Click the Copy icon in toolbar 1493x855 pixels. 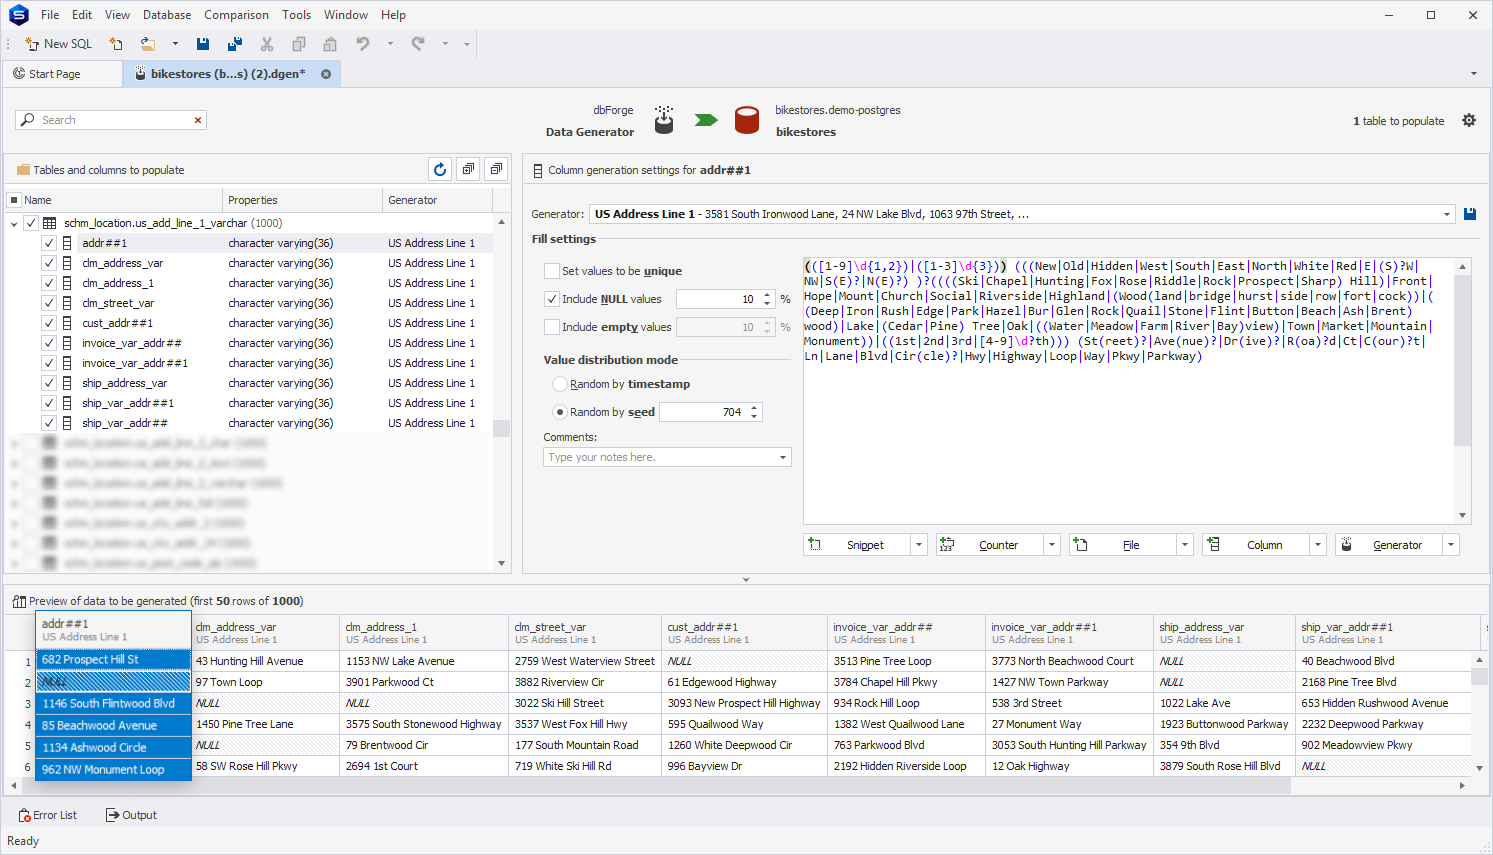click(x=299, y=44)
